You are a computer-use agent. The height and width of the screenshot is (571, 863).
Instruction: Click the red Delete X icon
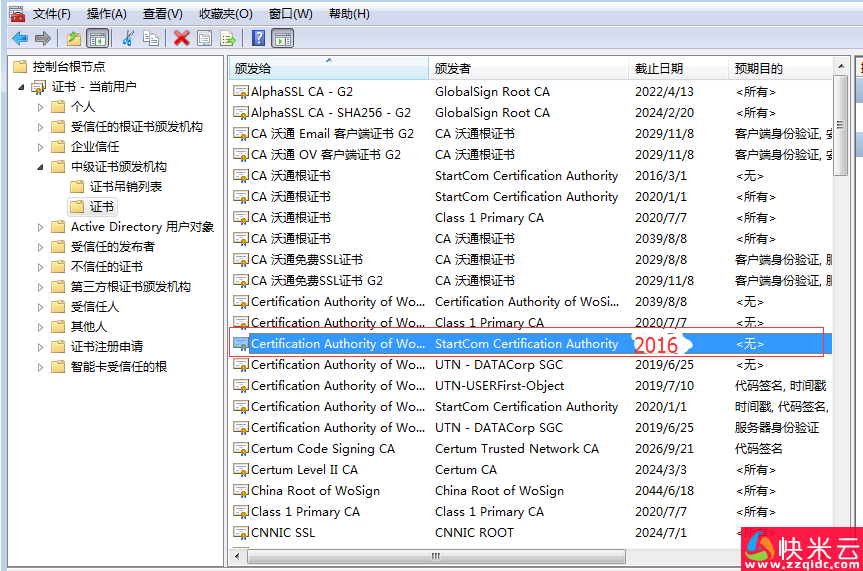tap(182, 39)
